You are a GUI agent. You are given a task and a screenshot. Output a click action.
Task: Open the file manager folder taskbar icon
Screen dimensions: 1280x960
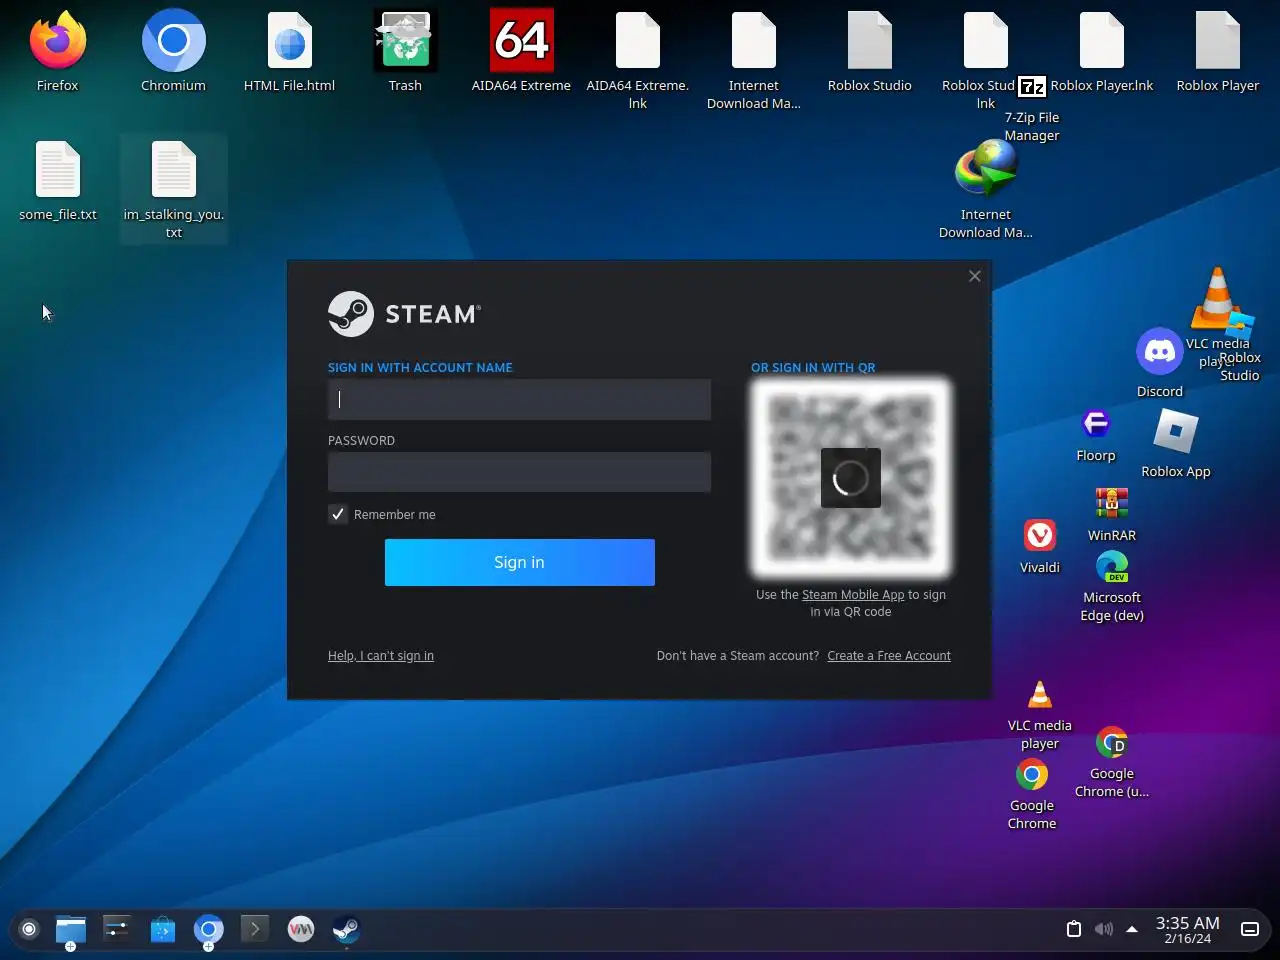tap(70, 929)
